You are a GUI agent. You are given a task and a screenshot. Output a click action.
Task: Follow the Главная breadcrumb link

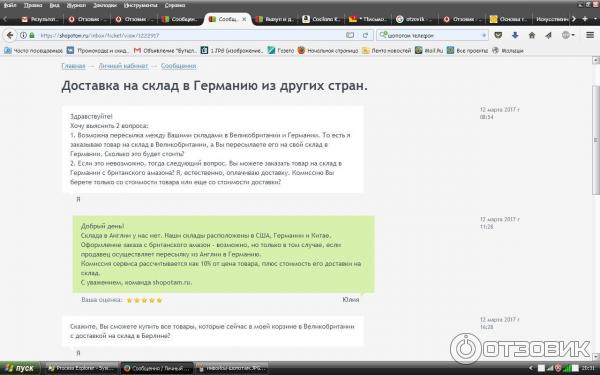[x=73, y=66]
